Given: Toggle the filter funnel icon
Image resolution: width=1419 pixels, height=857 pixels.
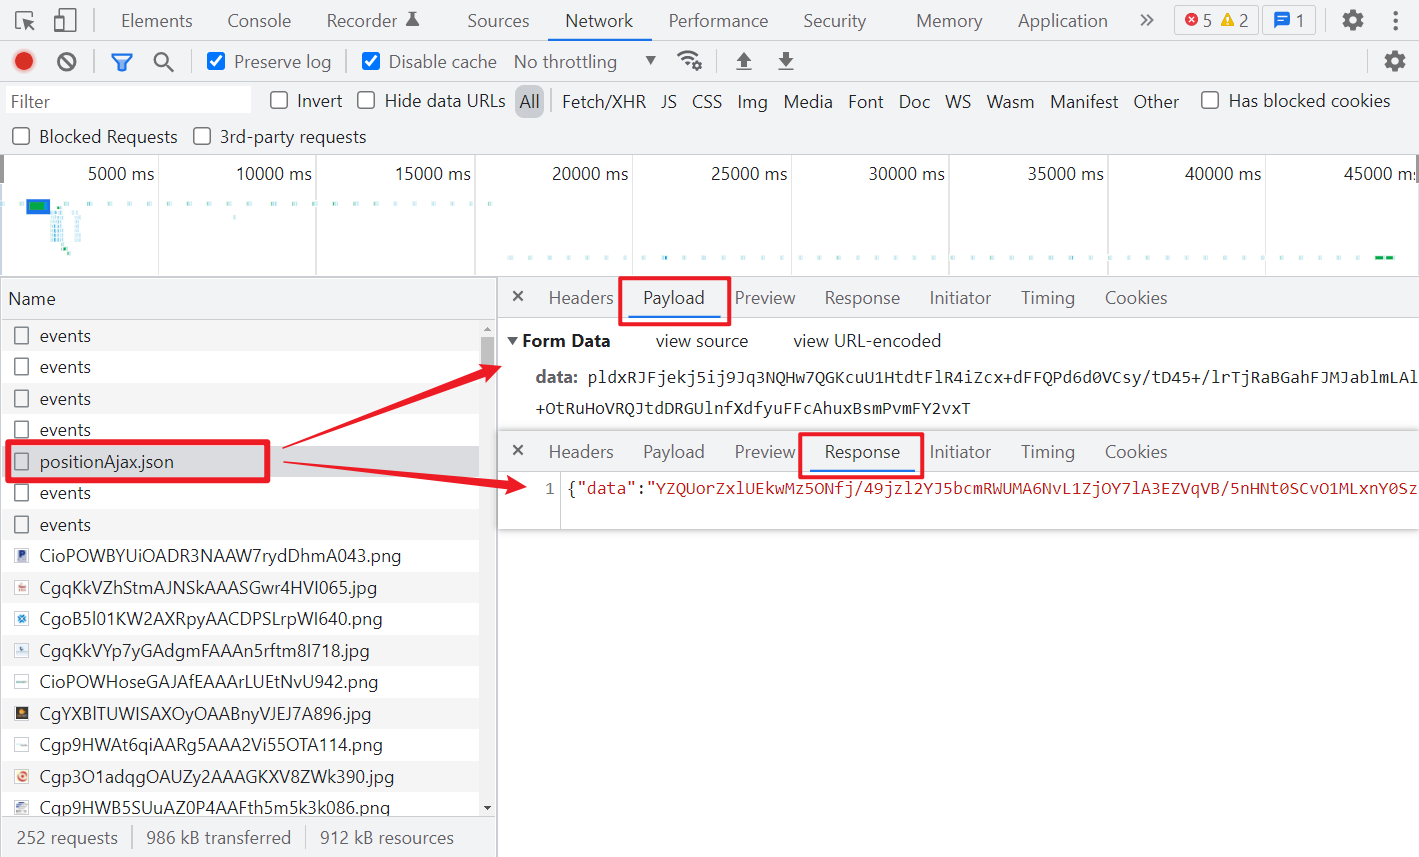Looking at the screenshot, I should tap(122, 62).
